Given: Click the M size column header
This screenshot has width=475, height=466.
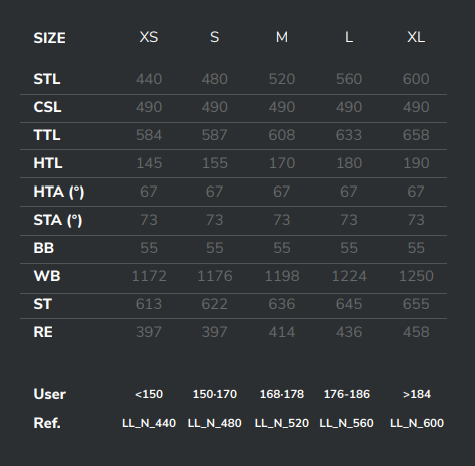Looking at the screenshot, I should 282,37.
